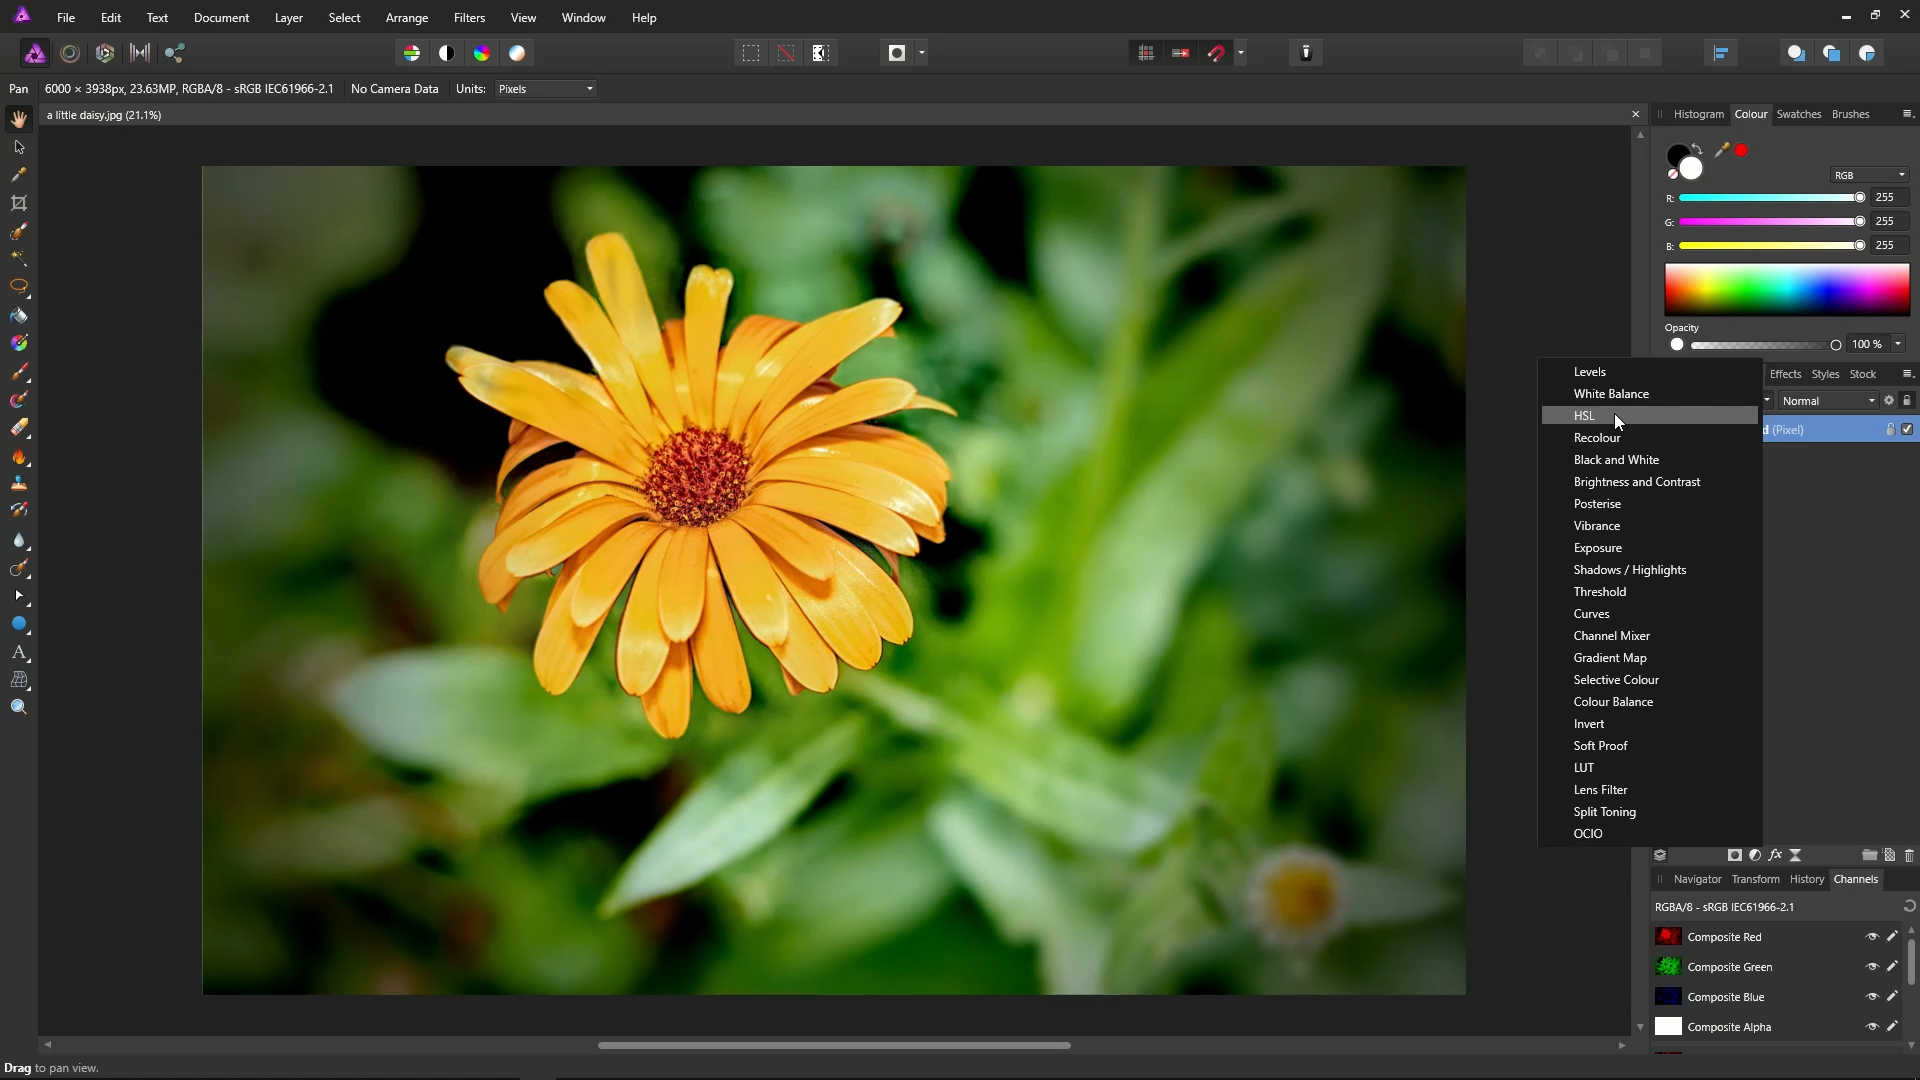Switch to the Swatches tab
1920x1080 pixels.
1798,114
